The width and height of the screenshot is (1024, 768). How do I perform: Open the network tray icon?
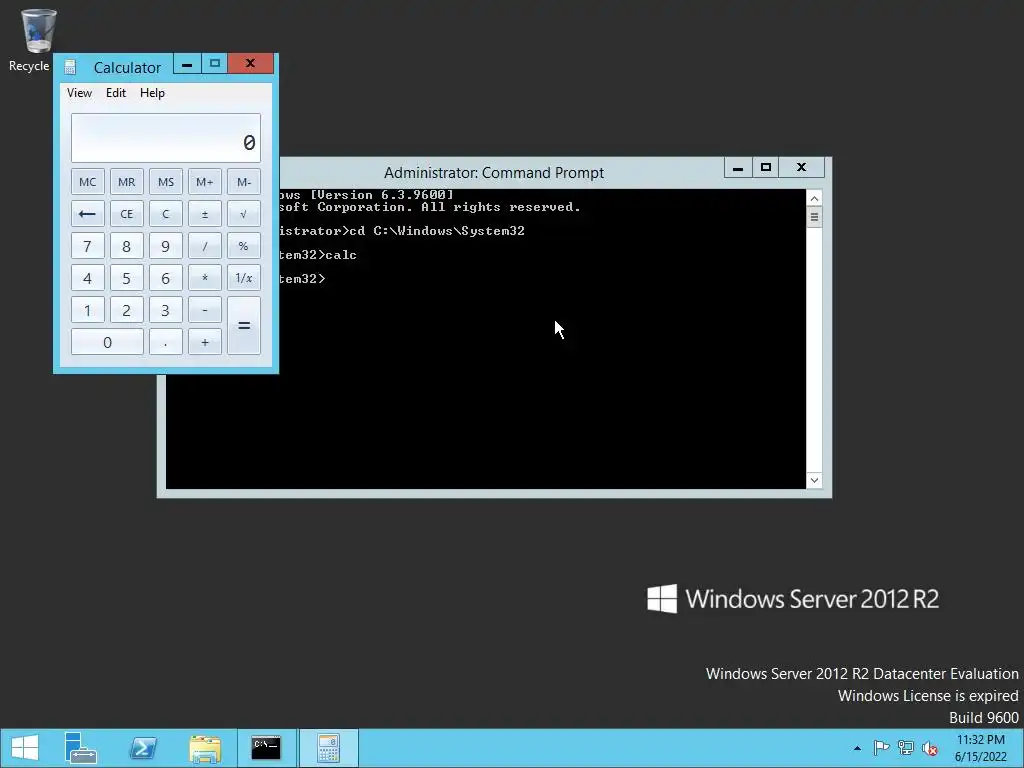pos(906,748)
